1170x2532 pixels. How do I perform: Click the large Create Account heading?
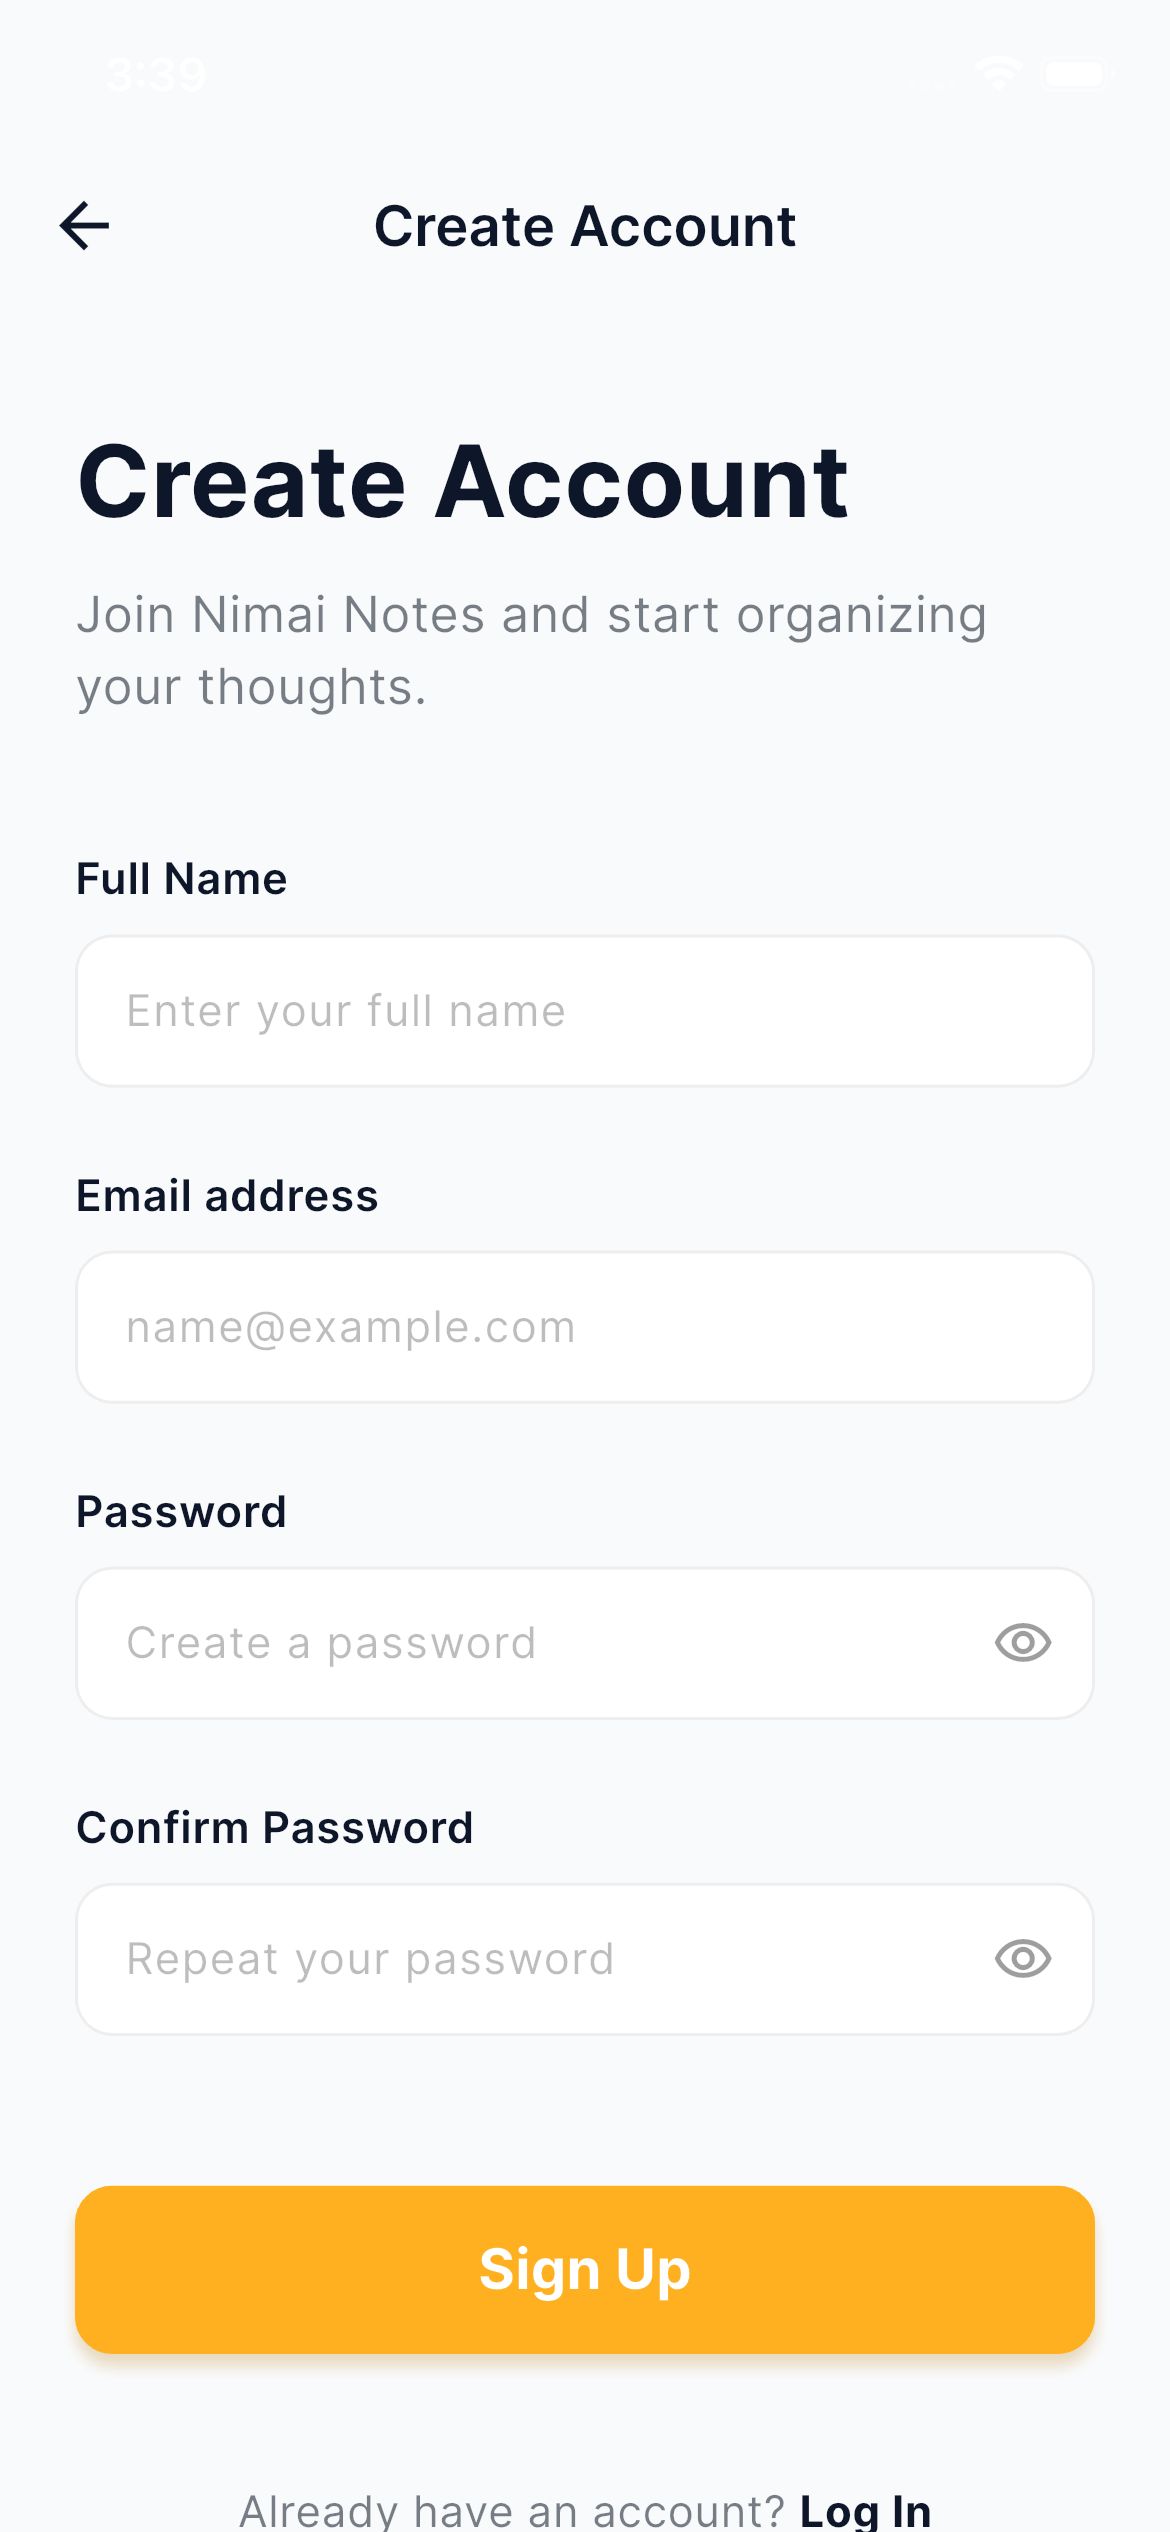tap(463, 483)
